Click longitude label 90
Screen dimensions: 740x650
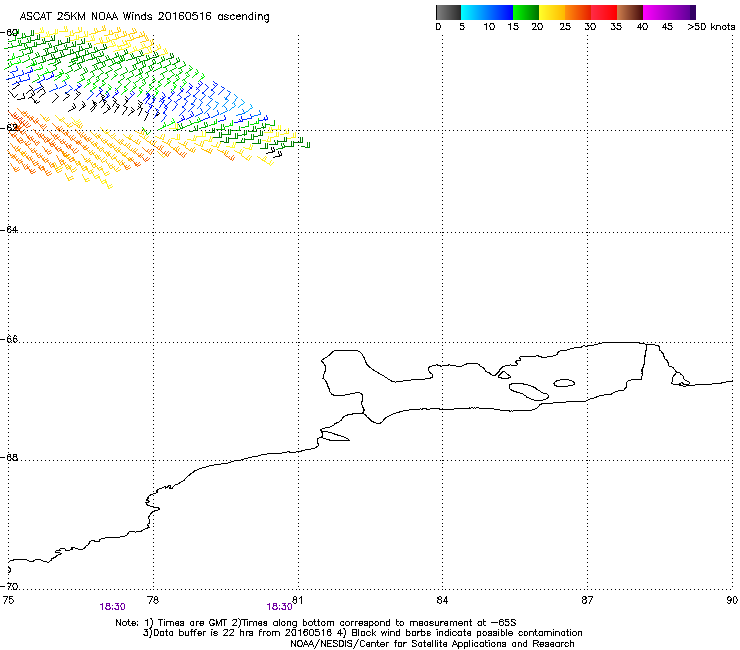[x=732, y=600]
